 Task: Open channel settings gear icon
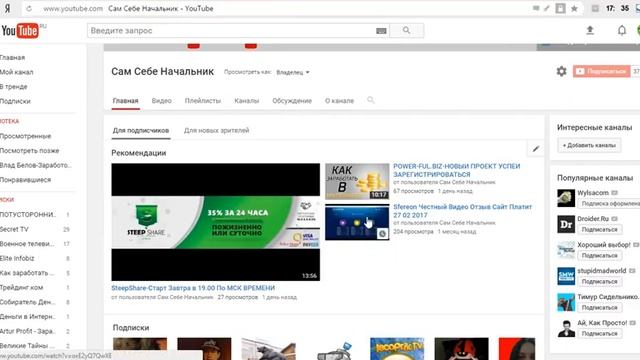tap(562, 71)
